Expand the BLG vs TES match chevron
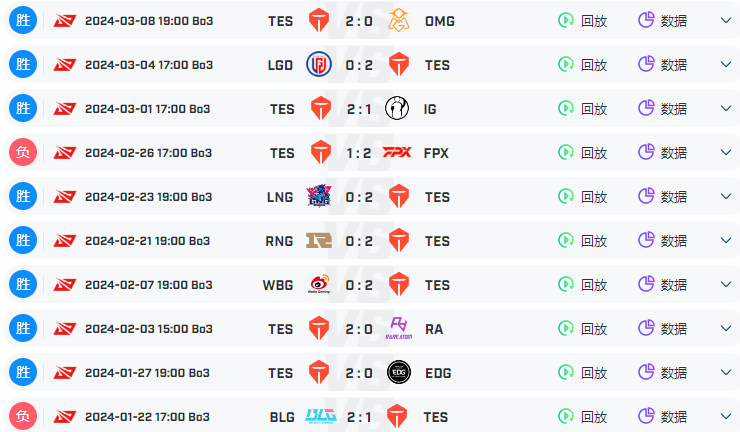The width and height of the screenshot is (740, 432). 726,416
